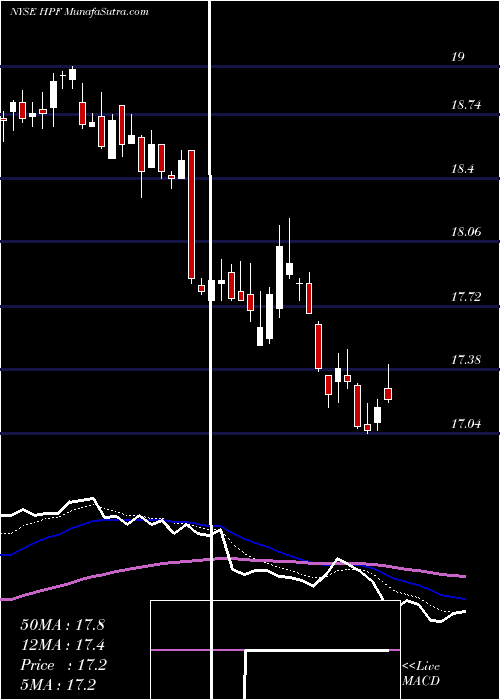Click the Price : 17.2 readout
This screenshot has height=700, width=500.
(63, 665)
